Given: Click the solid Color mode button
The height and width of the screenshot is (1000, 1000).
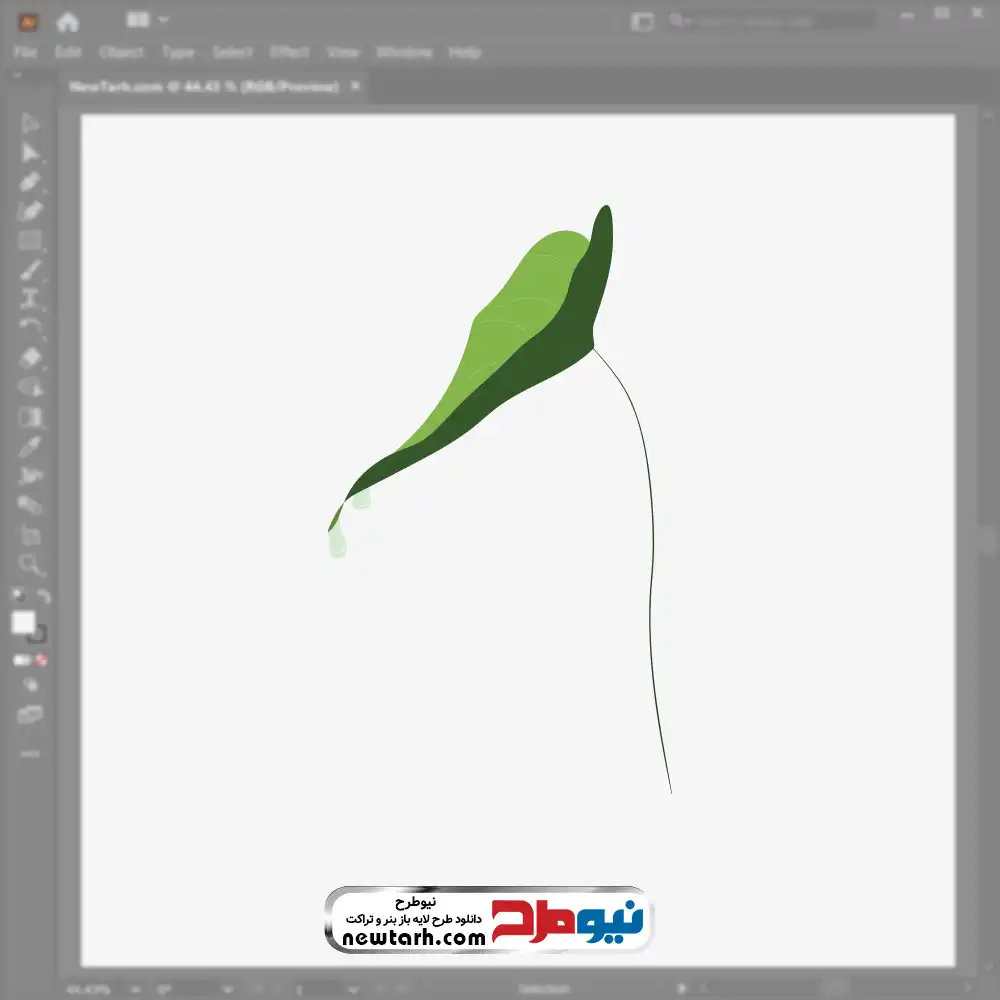Looking at the screenshot, I should 21,660.
